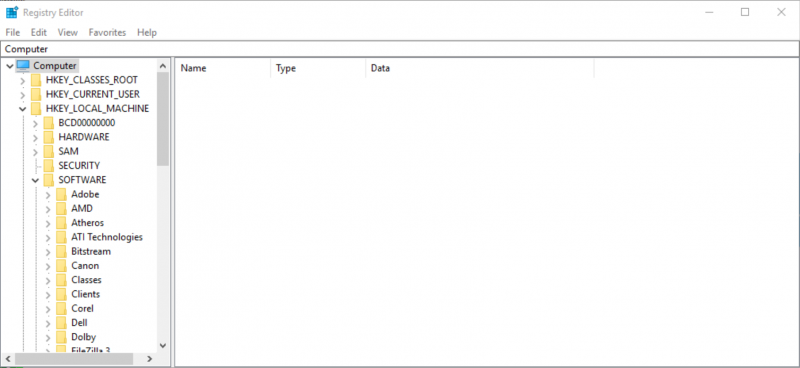Click the SOFTWARE folder icon
Screen dimensions: 800x368
point(48,180)
